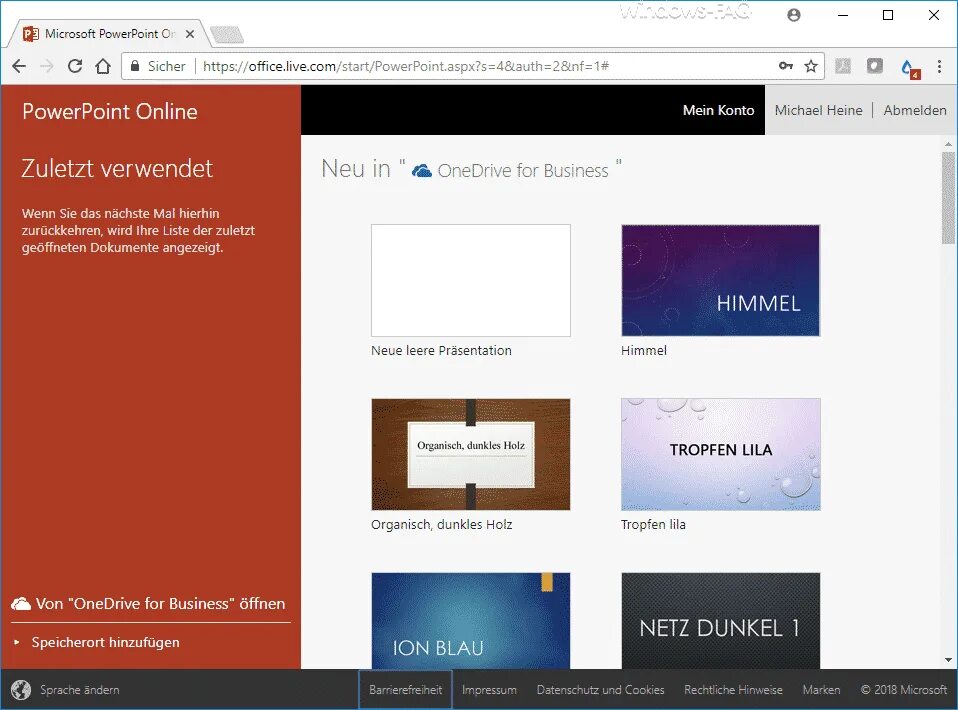
Task: Select the Netz Dunkel 1 template thumbnail
Action: [x=721, y=621]
